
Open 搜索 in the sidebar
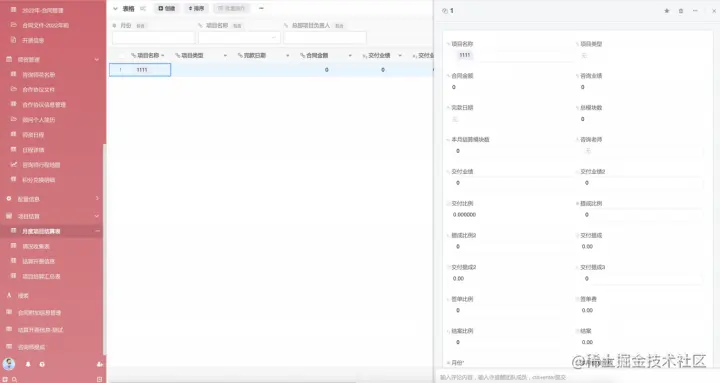(x=23, y=296)
